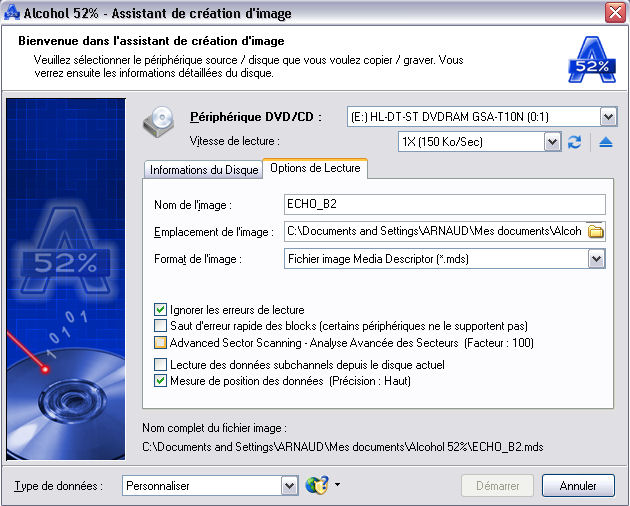Click the Alcohol 52% logo in header
This screenshot has width=630, height=506.
click(x=590, y=59)
